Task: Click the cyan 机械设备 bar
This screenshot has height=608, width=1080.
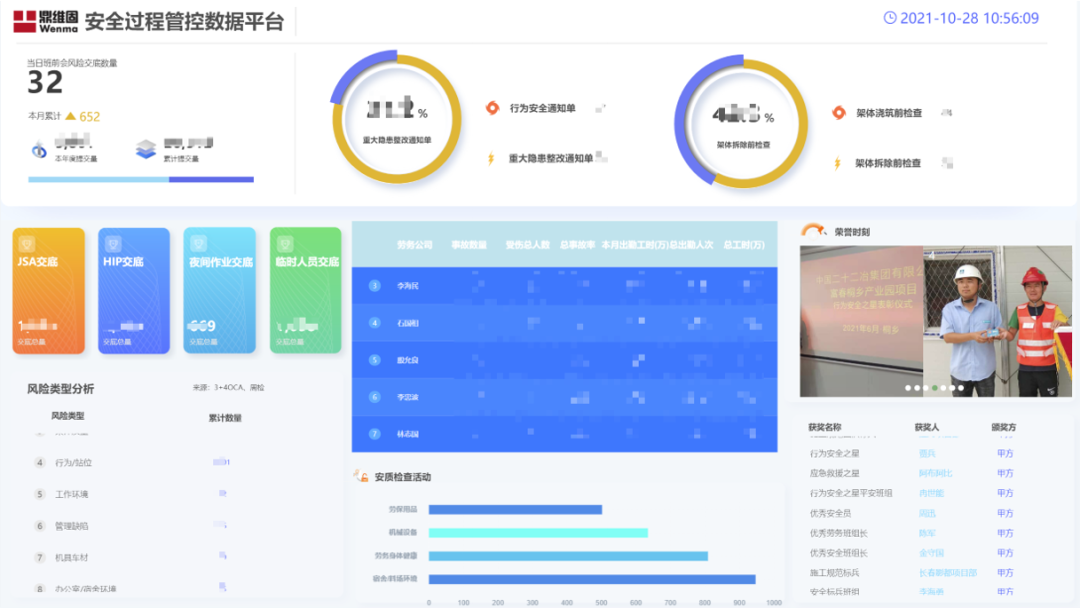Action: 538,532
